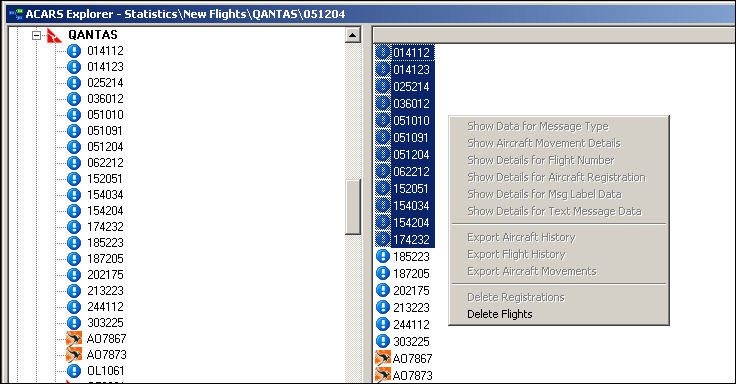This screenshot has height=384, width=736.
Task: Select highlighted 154034 in right list
Action: tap(412, 206)
